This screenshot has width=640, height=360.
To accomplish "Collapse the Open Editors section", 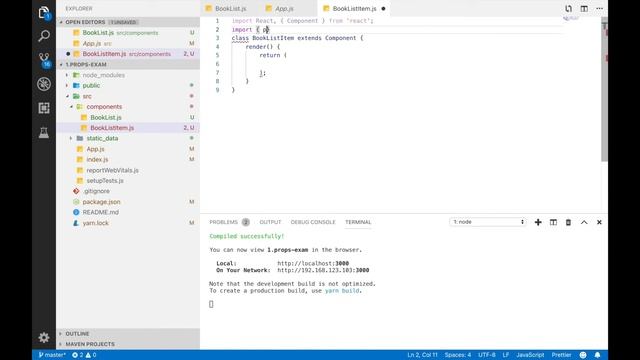I will click(x=128, y=22).
